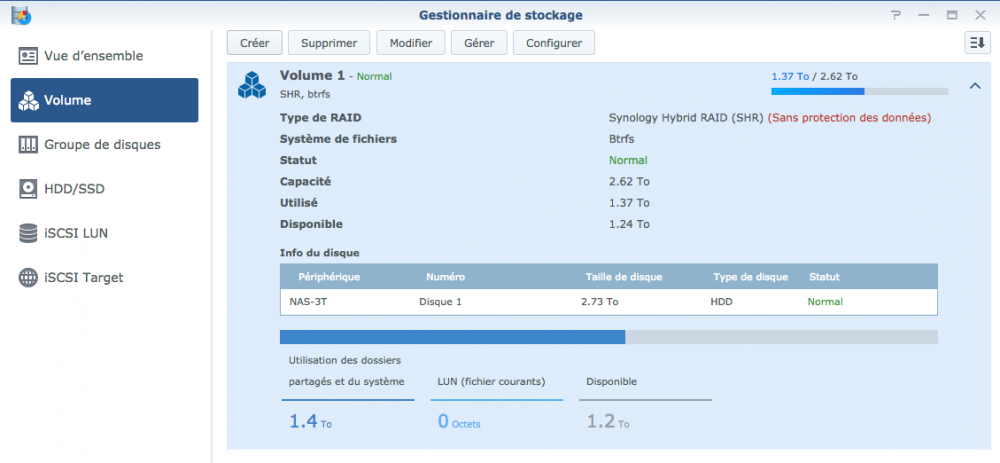Click the Type de disque column header
The width and height of the screenshot is (1000, 463).
point(751,277)
